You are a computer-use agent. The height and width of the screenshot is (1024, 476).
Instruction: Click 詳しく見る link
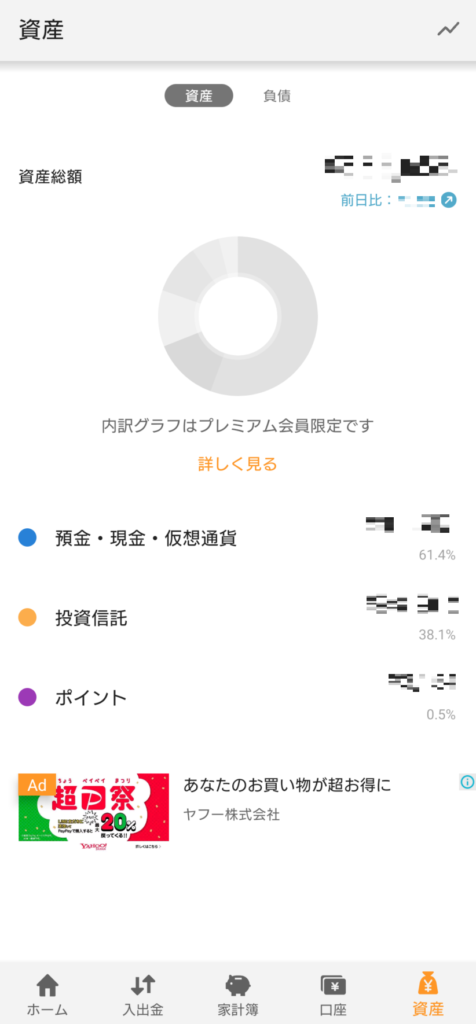pos(238,464)
